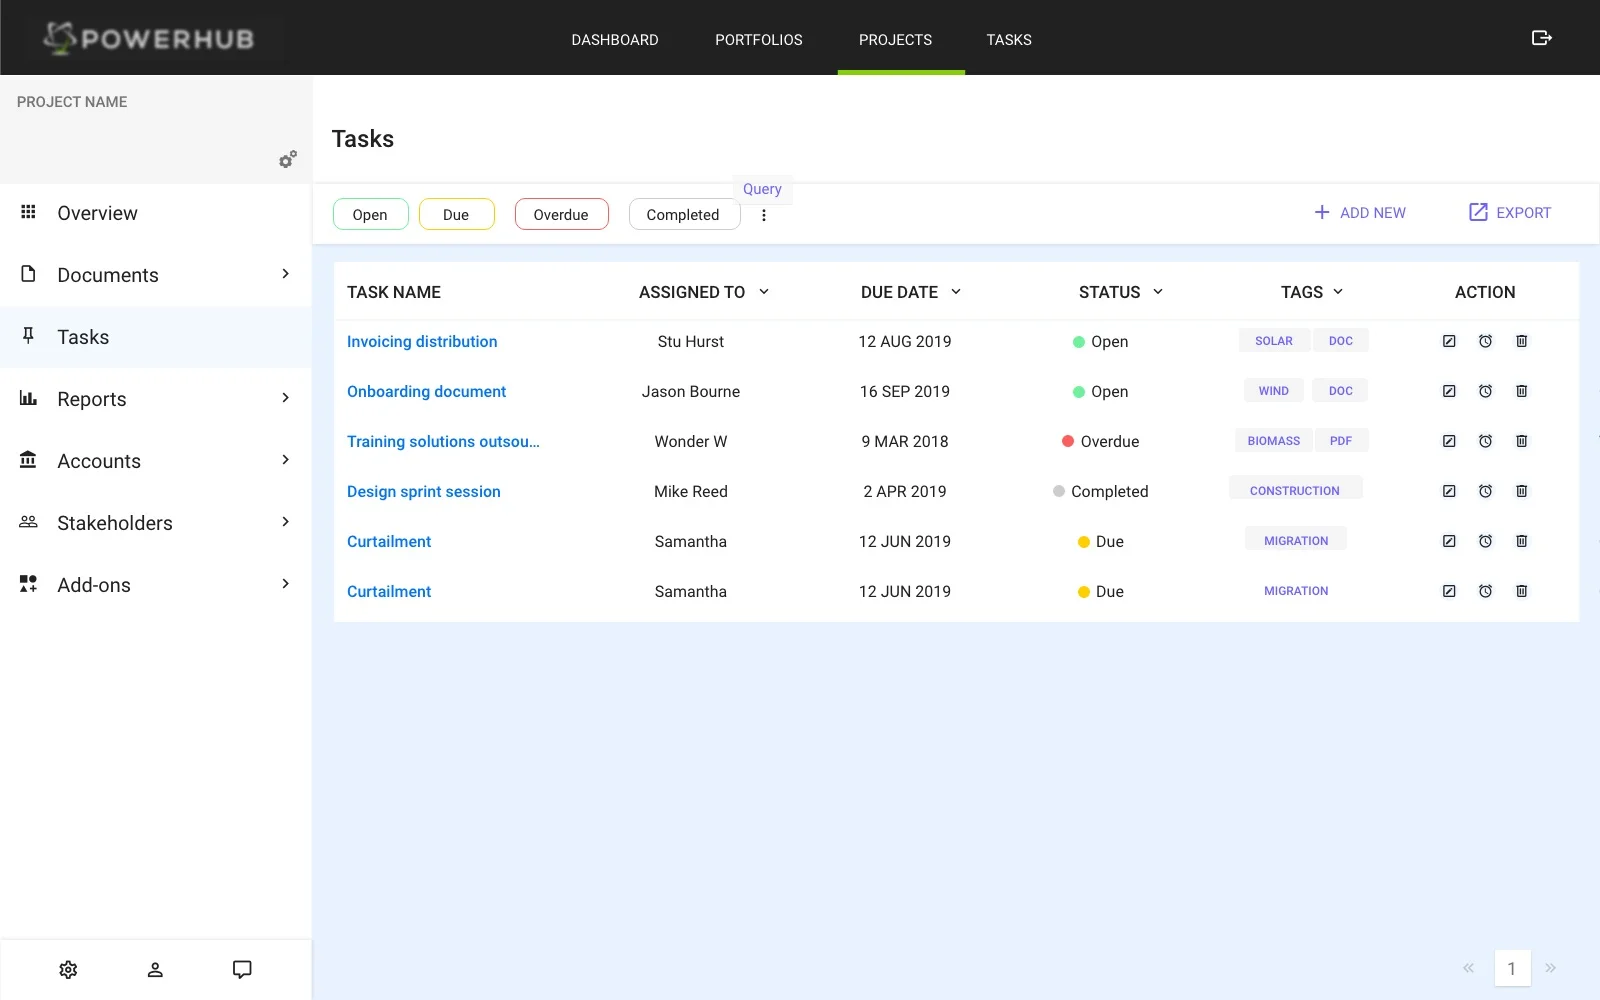The width and height of the screenshot is (1600, 1000).
Task: Go to next page arrow
Action: click(x=1551, y=968)
